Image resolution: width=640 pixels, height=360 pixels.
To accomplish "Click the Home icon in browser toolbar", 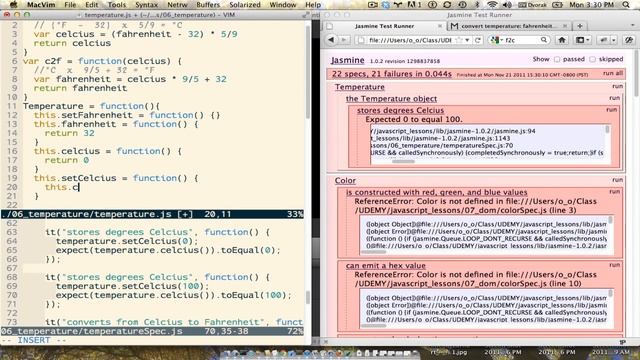I will [562, 40].
